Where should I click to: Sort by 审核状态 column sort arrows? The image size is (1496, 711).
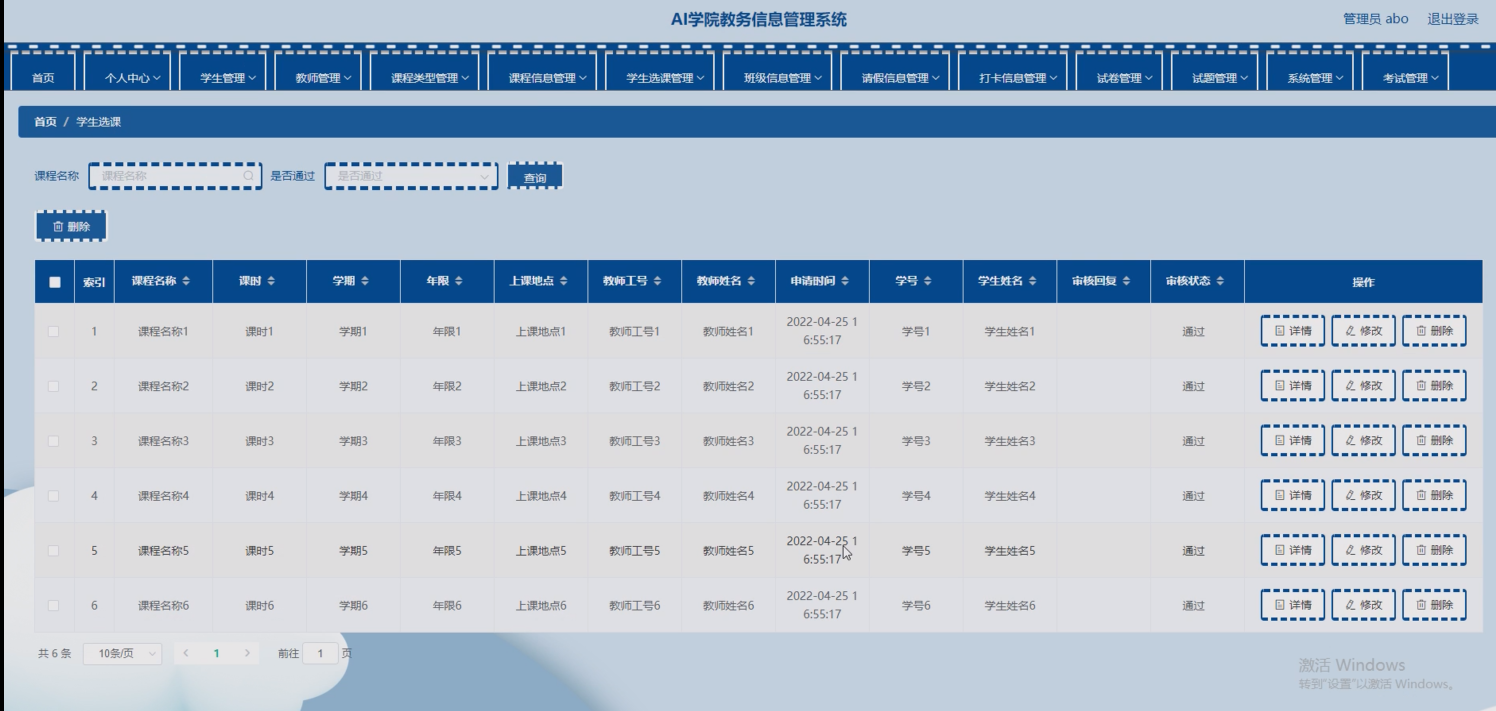click(1221, 282)
